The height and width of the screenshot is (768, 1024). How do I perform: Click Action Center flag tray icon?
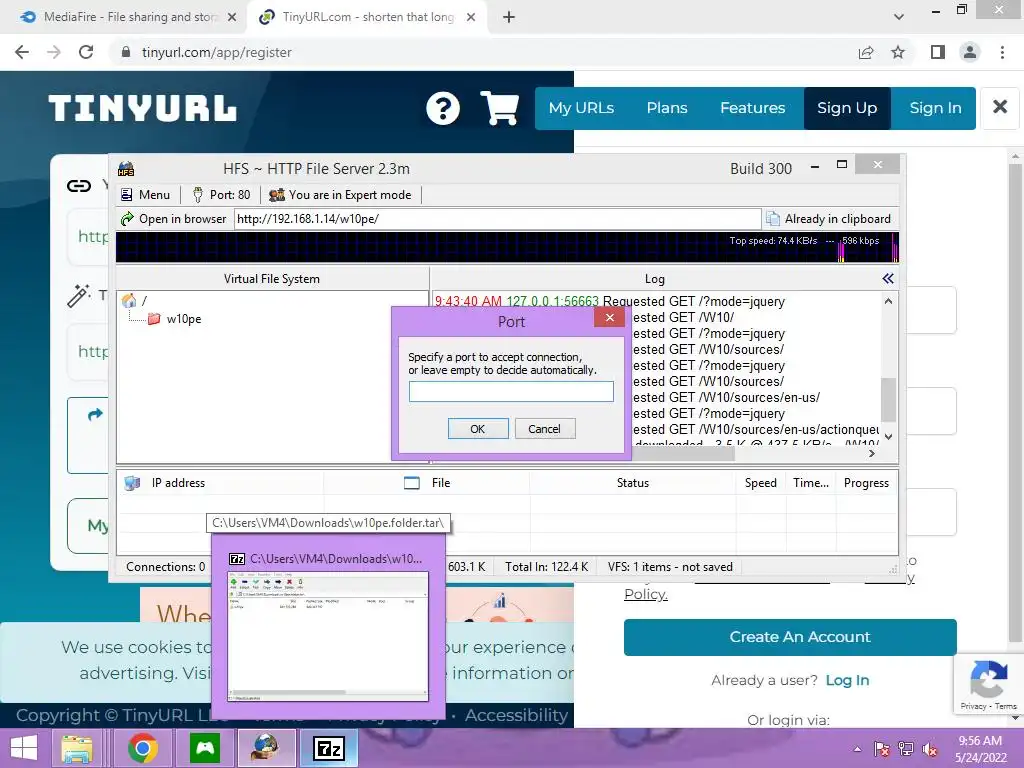click(882, 749)
